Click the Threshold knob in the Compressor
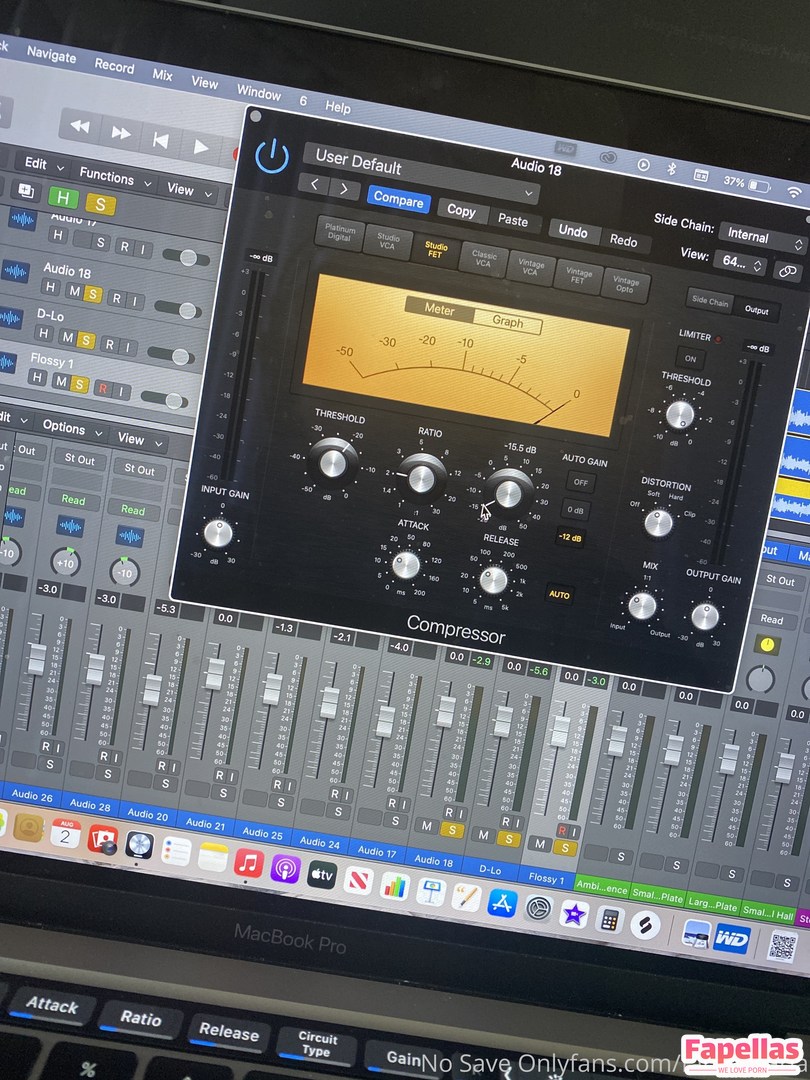This screenshot has width=810, height=1080. pos(333,461)
